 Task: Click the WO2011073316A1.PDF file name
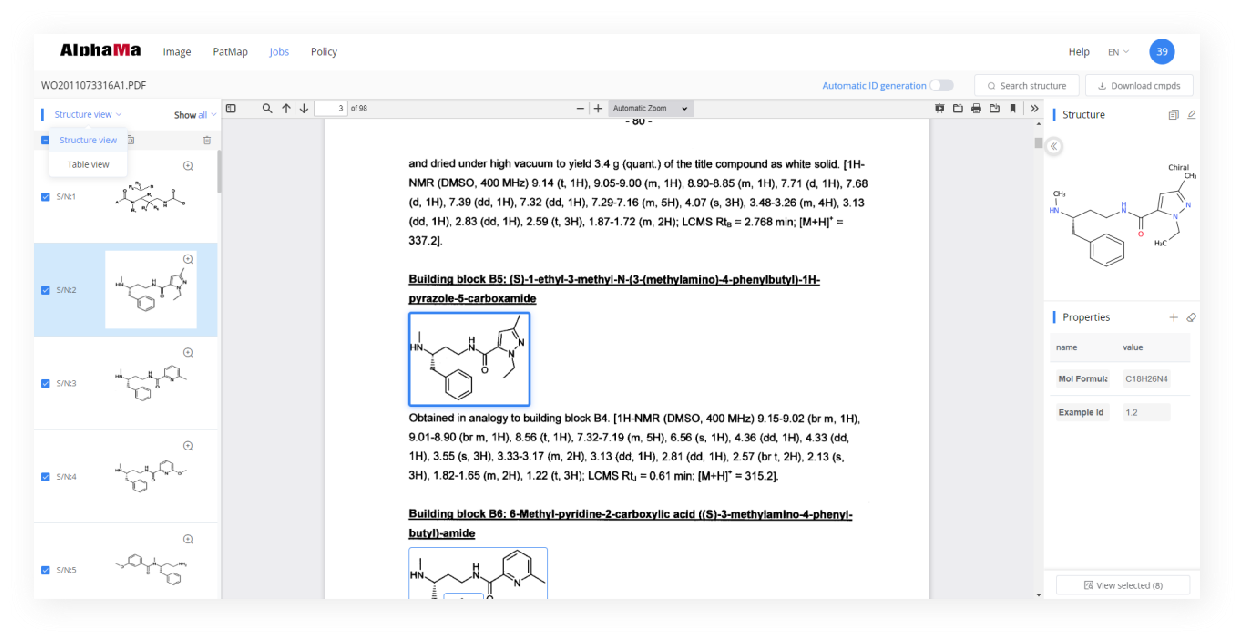point(93,86)
